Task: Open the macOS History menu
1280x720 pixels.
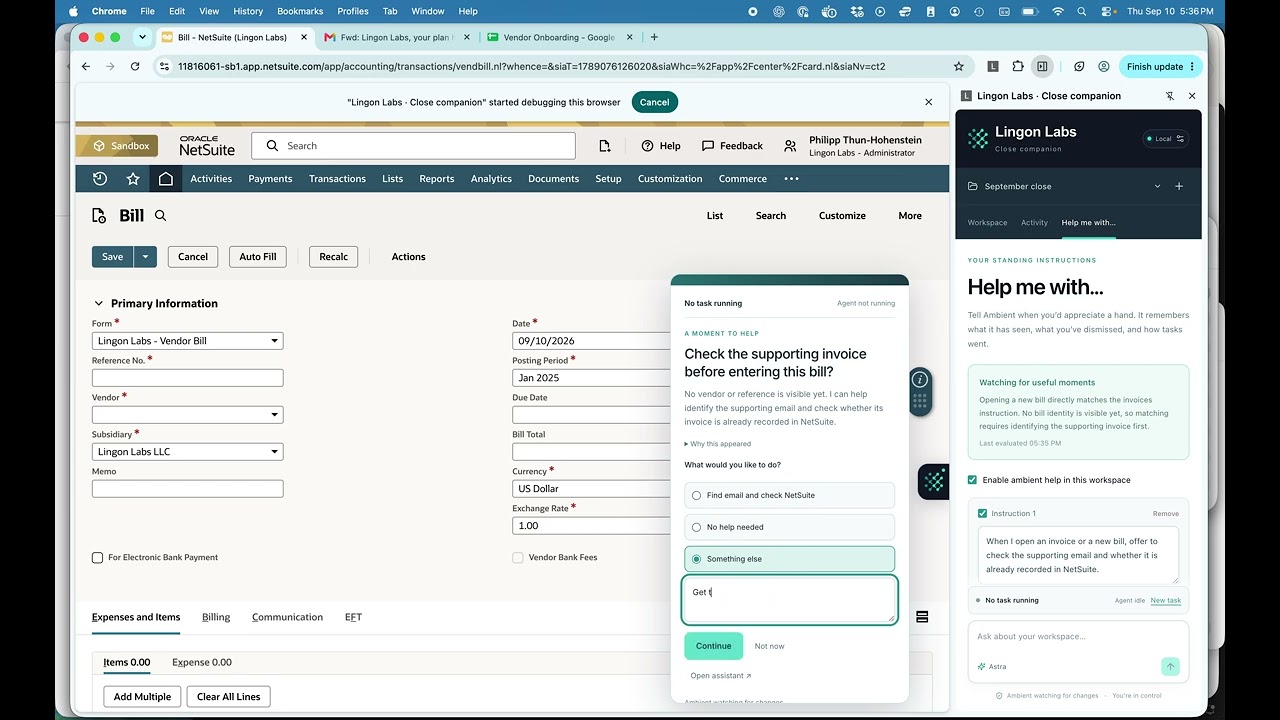Action: [x=248, y=11]
